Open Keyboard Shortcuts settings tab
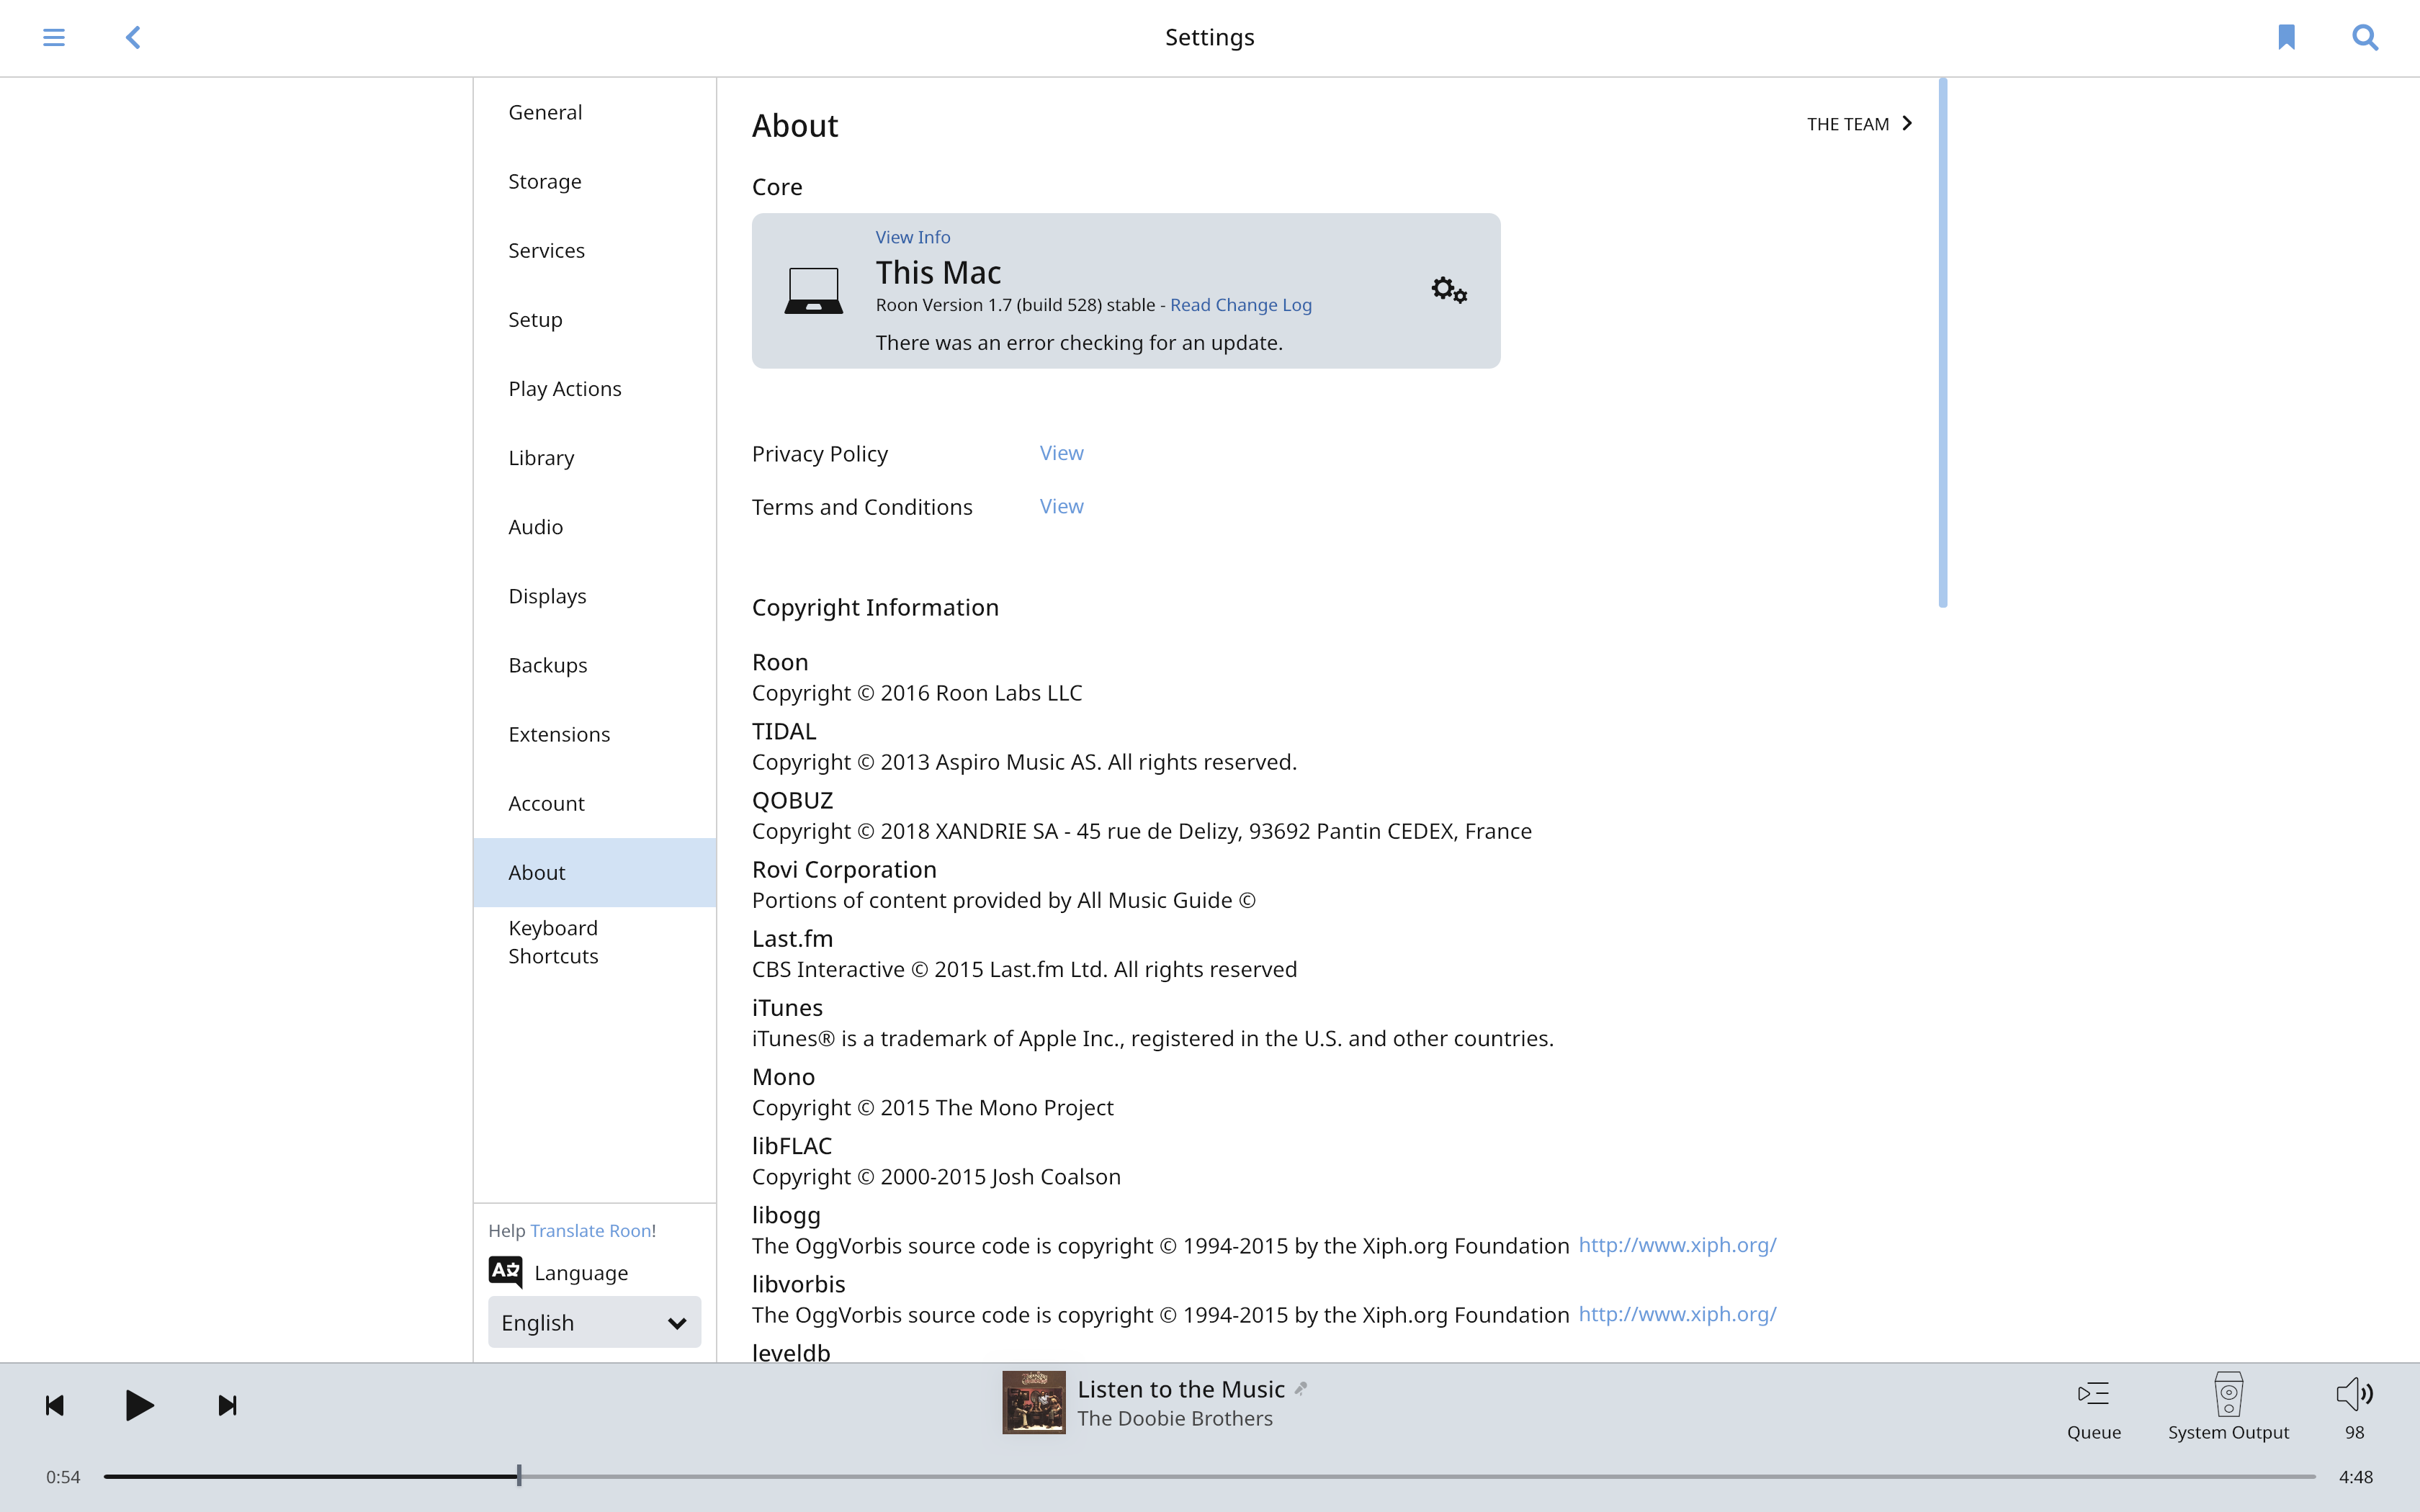Image resolution: width=2420 pixels, height=1512 pixels. pos(595,942)
